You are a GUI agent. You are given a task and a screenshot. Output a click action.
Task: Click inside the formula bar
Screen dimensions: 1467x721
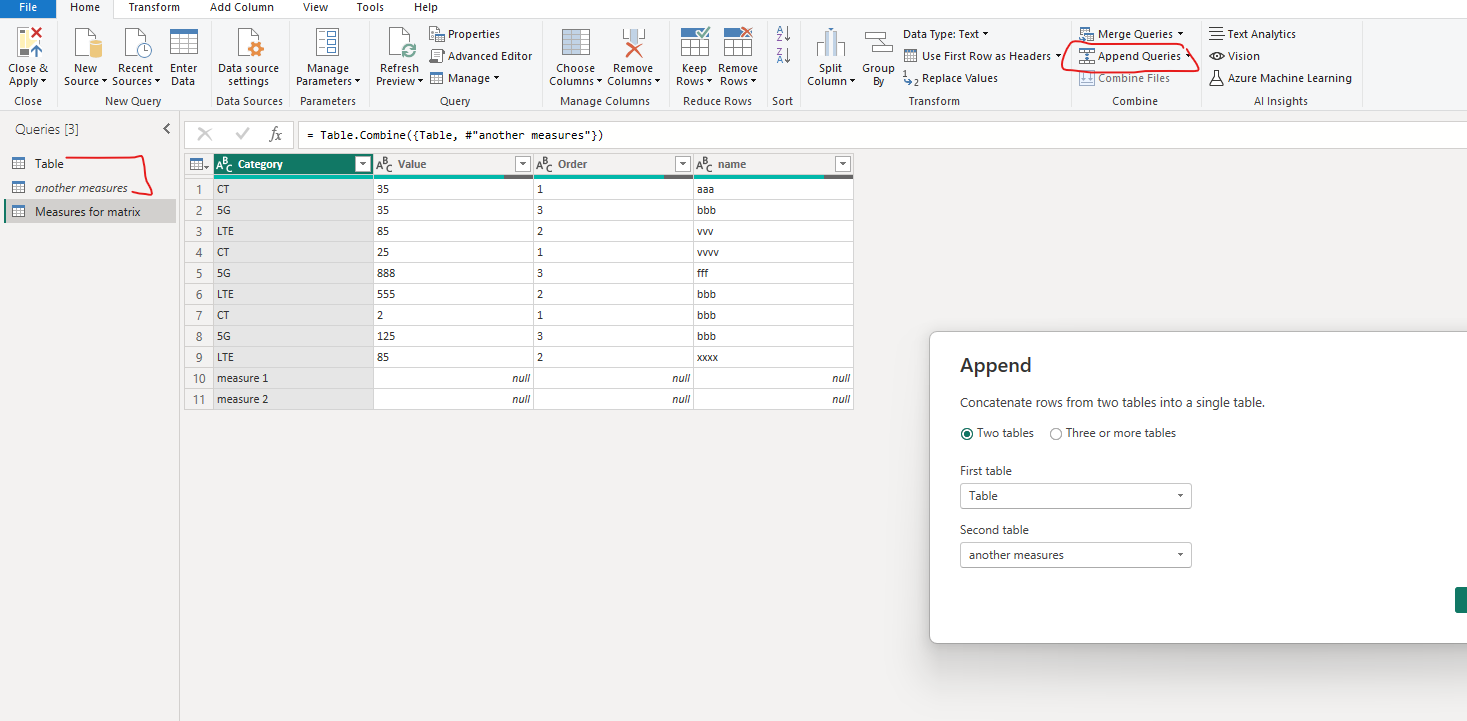pyautogui.click(x=880, y=134)
